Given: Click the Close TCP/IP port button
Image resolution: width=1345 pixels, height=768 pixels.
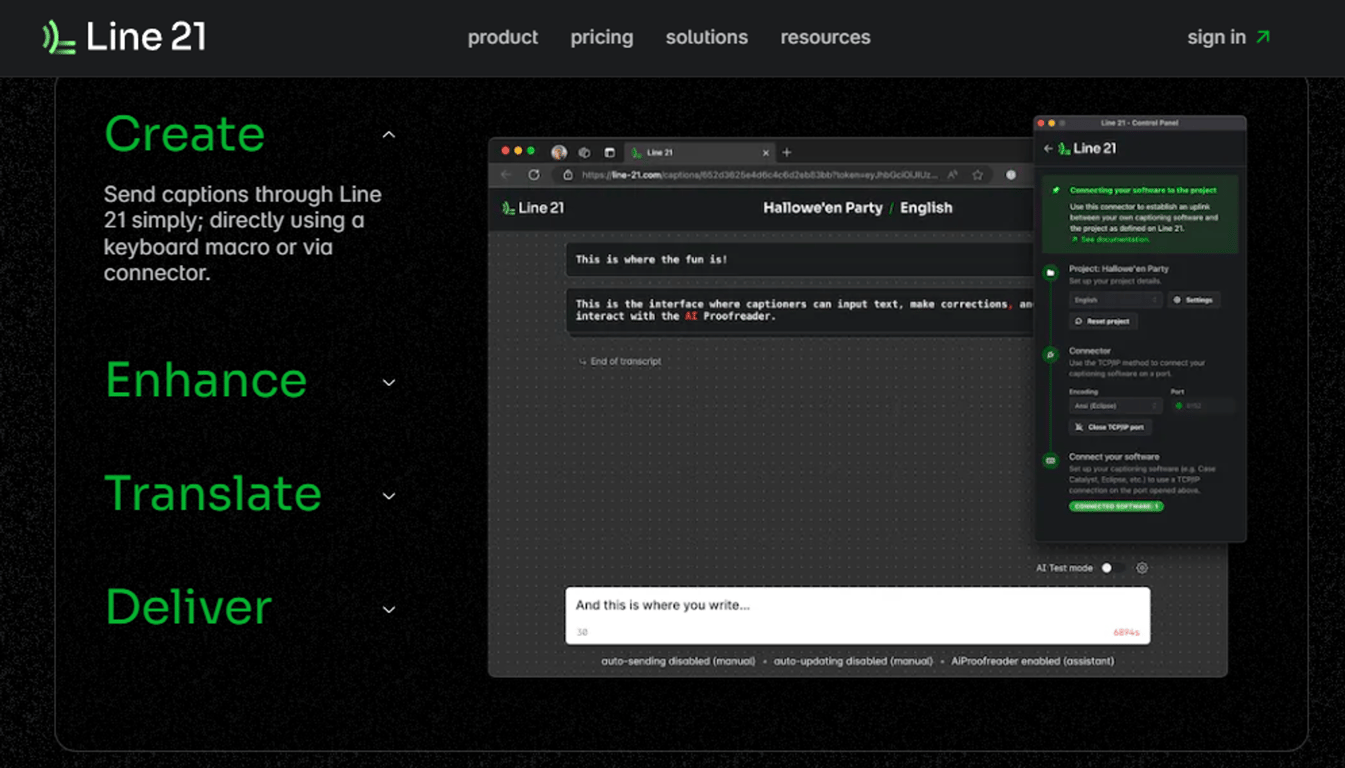Looking at the screenshot, I should click(x=1110, y=427).
